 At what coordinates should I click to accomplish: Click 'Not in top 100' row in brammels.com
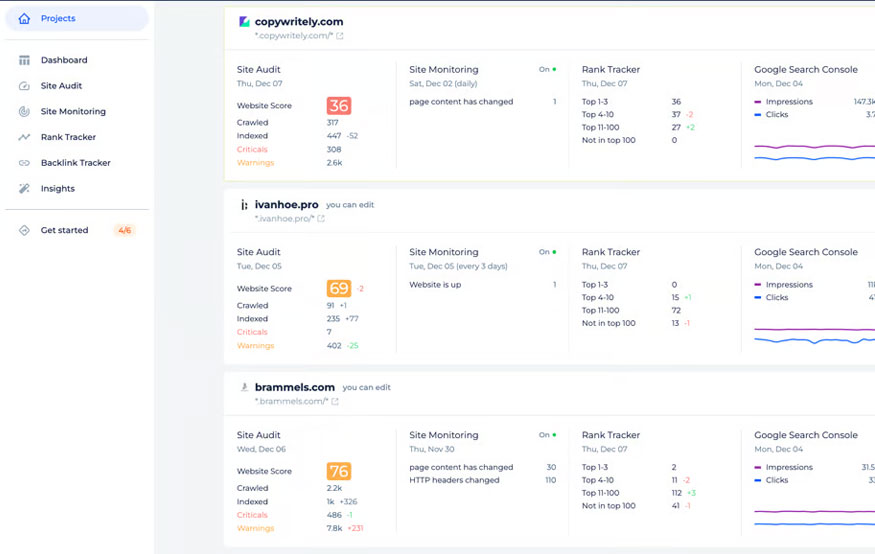coord(636,506)
